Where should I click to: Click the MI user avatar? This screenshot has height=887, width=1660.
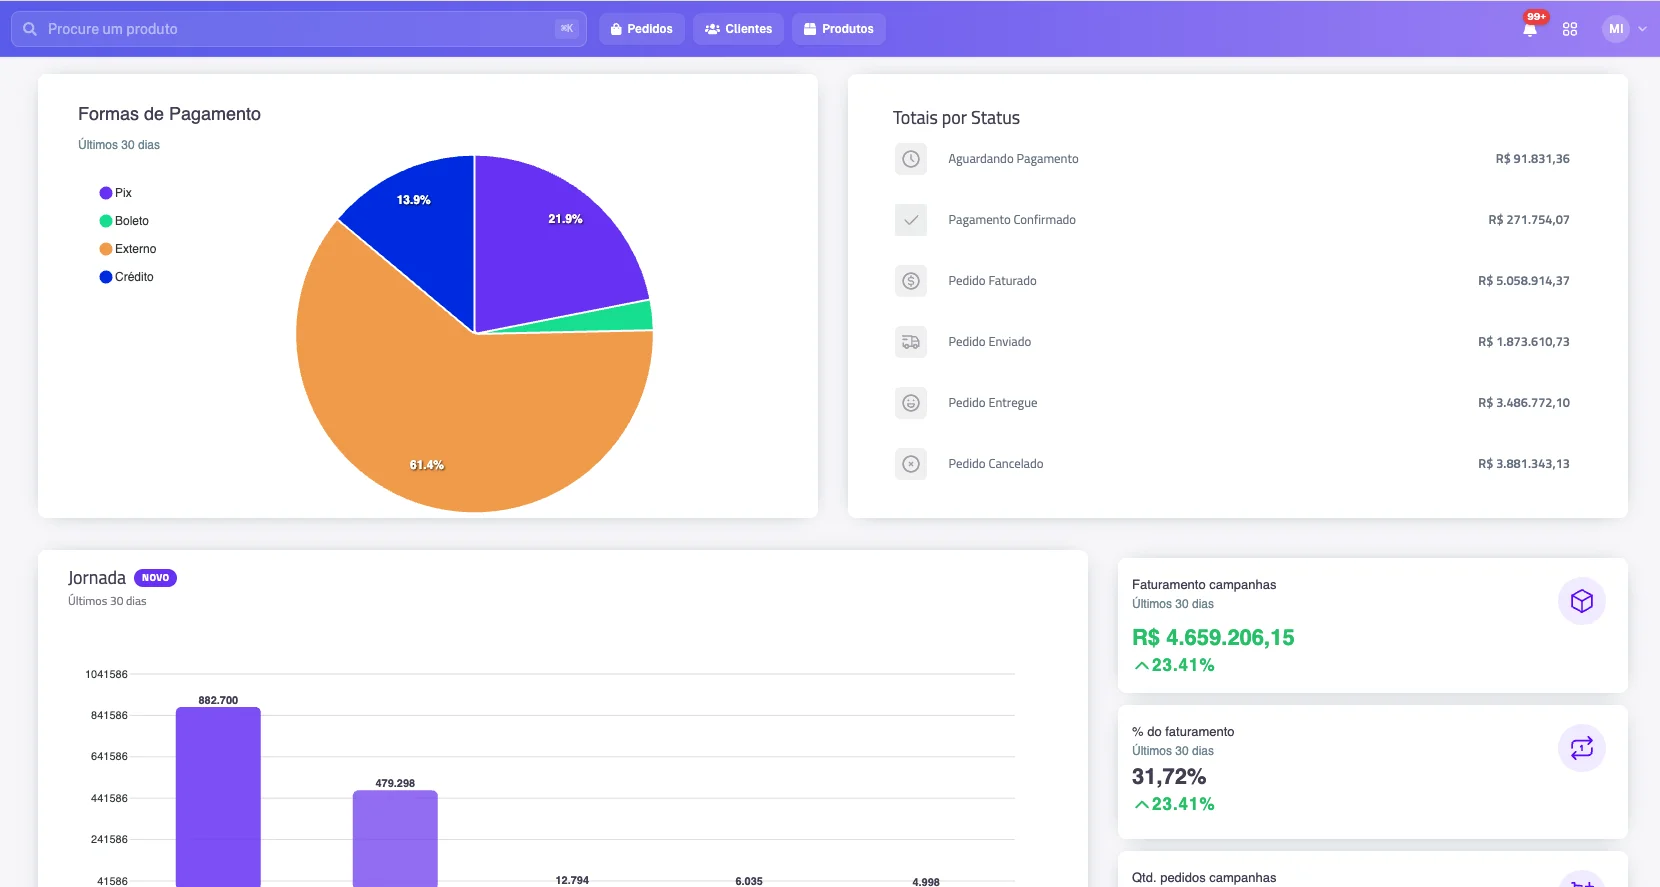1616,29
